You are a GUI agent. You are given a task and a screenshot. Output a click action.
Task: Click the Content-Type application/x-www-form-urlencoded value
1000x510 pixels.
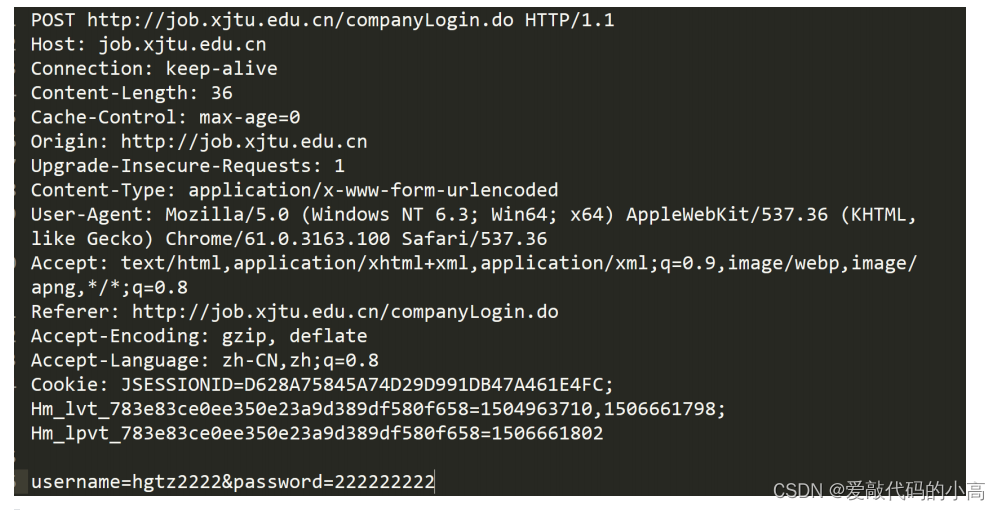[x=373, y=190]
